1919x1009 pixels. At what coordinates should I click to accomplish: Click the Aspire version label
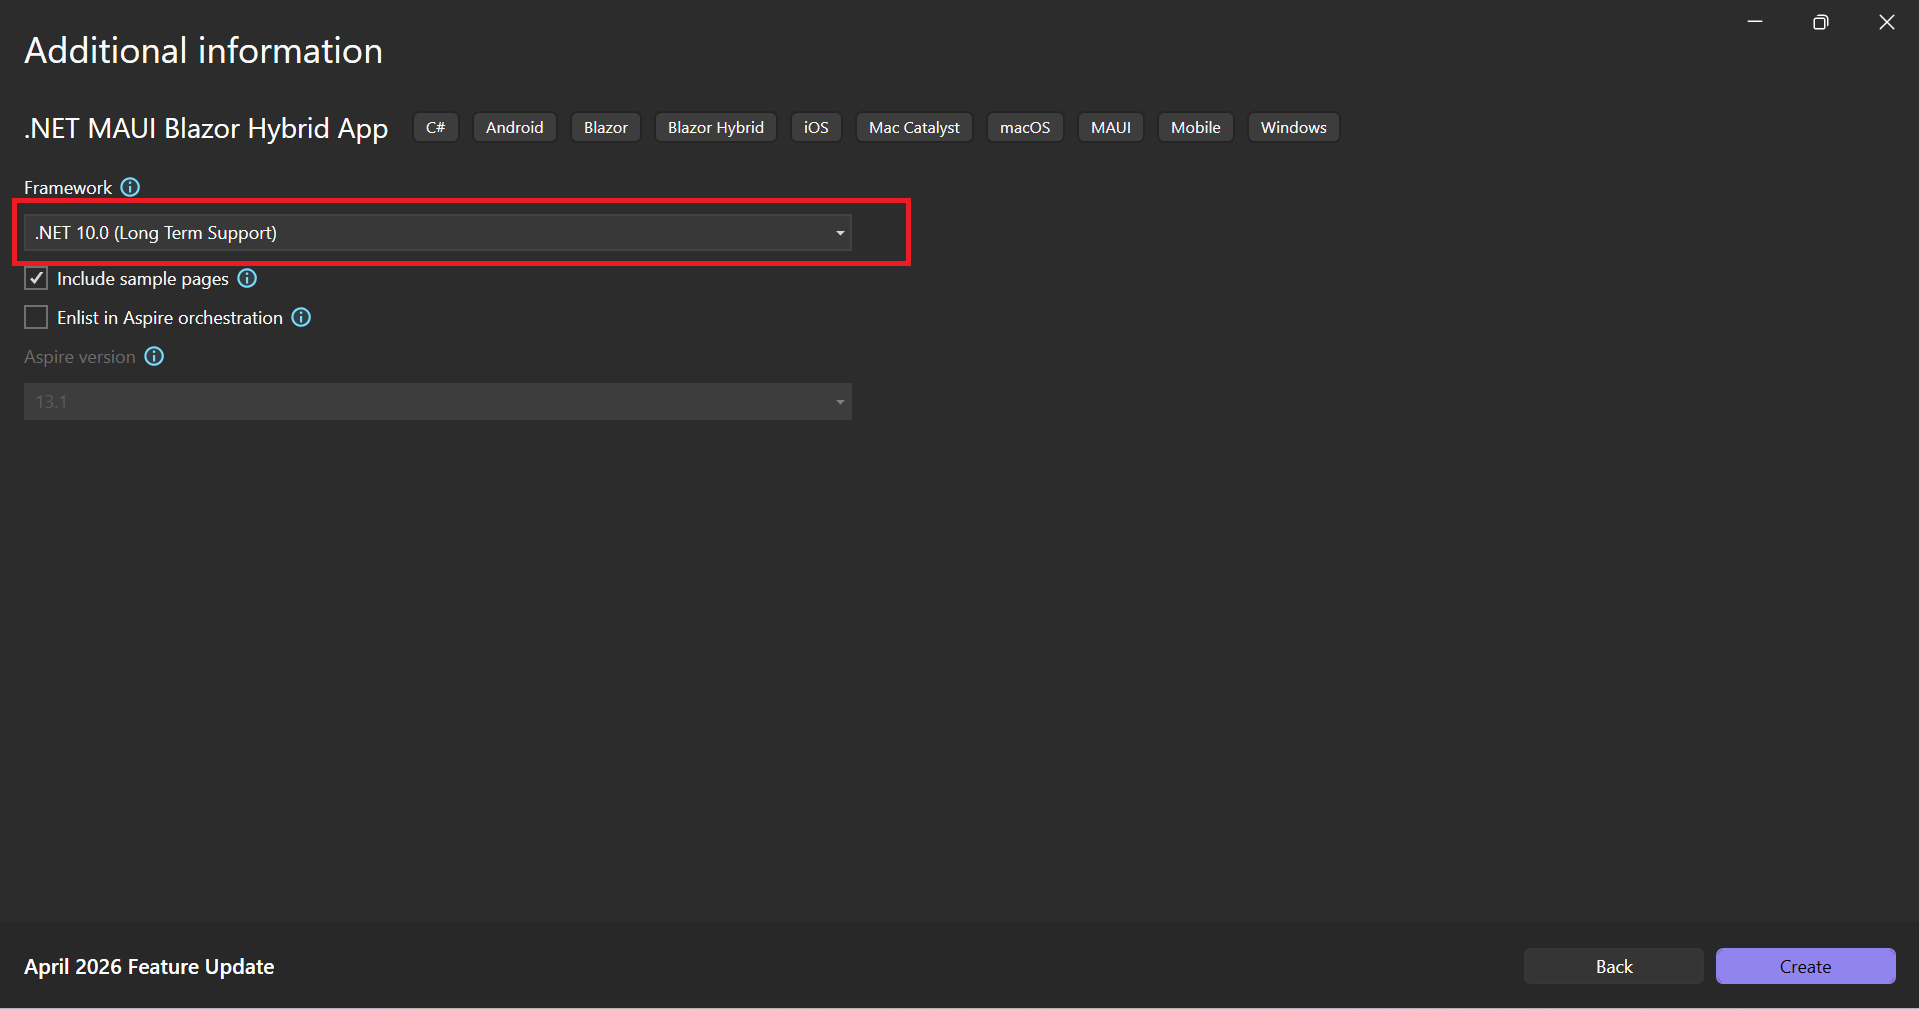[80, 356]
